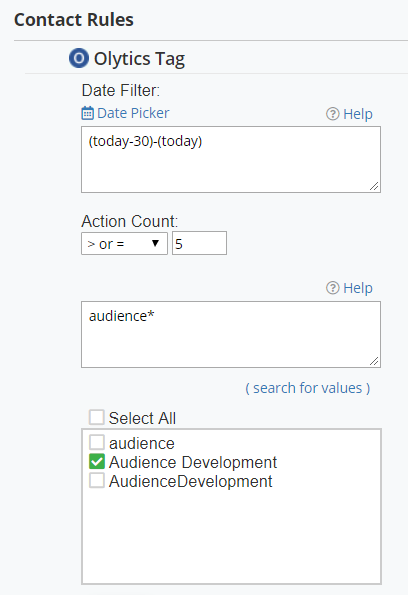Viewport: 408px width, 595px height.
Task: Click the question mark icon above date filter
Action: [332, 114]
